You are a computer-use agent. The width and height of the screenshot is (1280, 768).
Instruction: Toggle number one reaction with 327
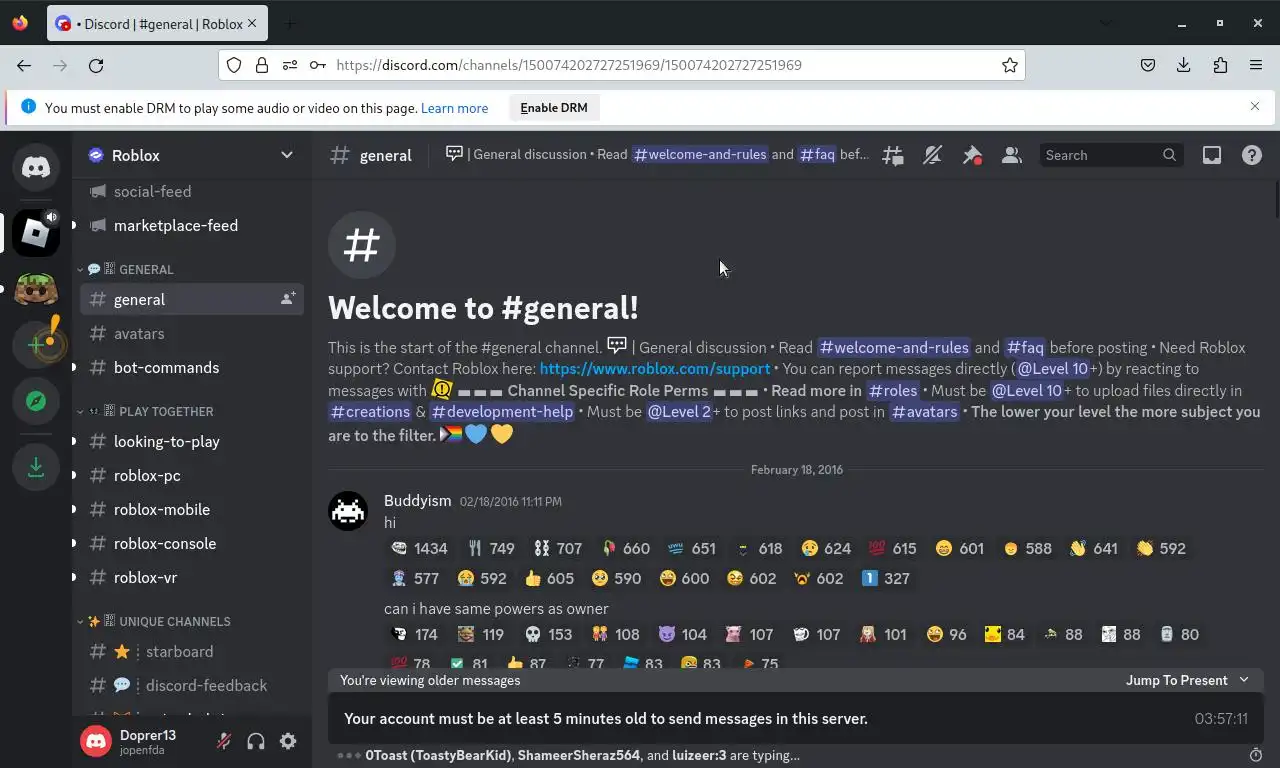pos(885,578)
